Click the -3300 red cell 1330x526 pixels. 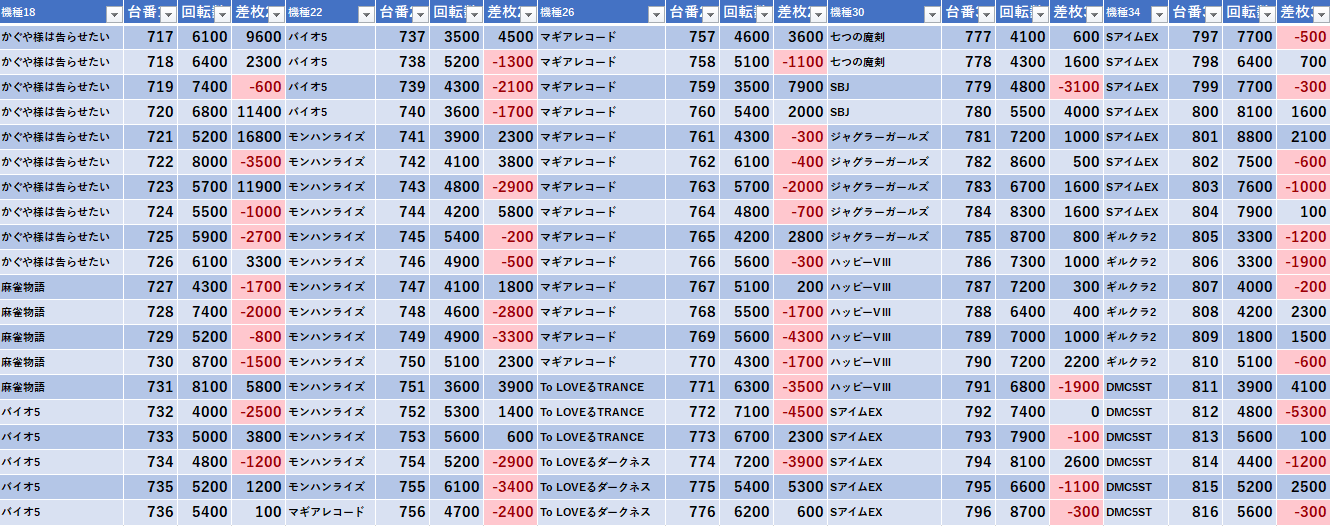pyautogui.click(x=510, y=337)
